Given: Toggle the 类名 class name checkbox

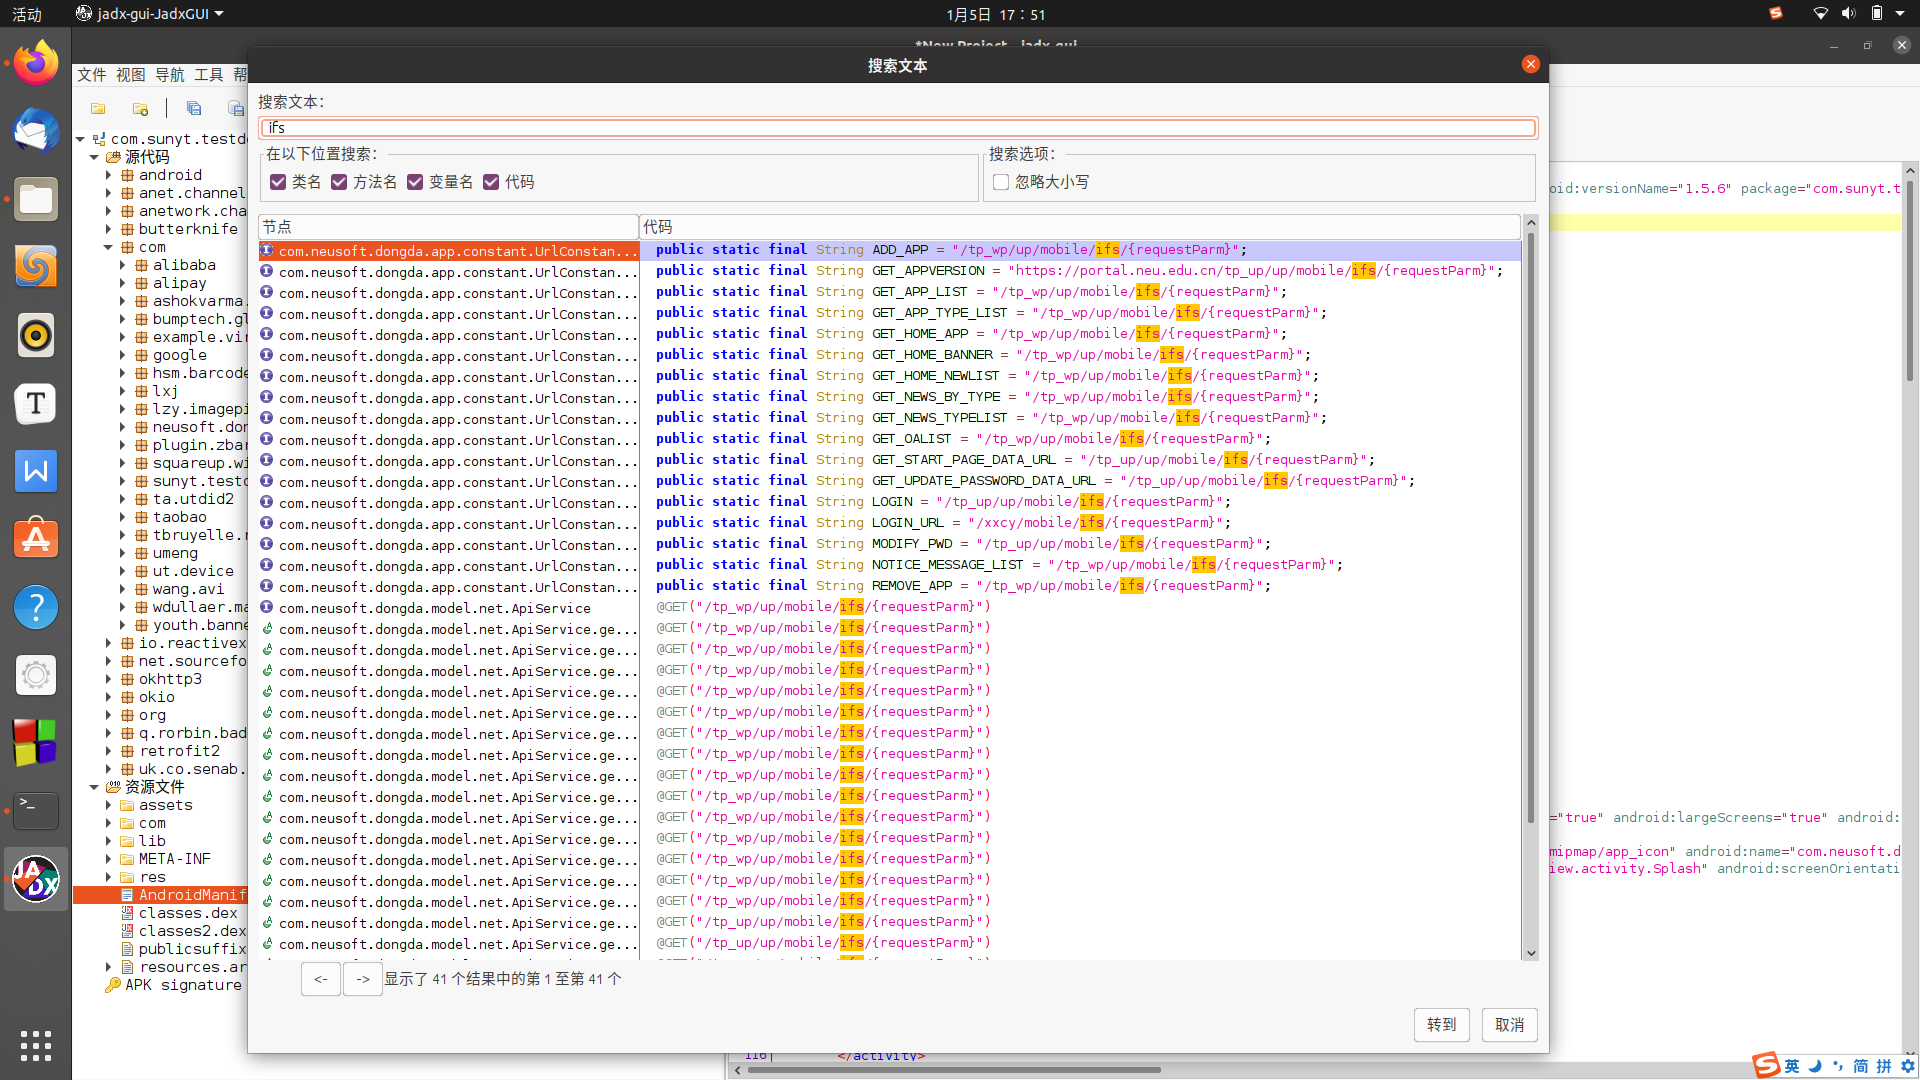Looking at the screenshot, I should (278, 182).
